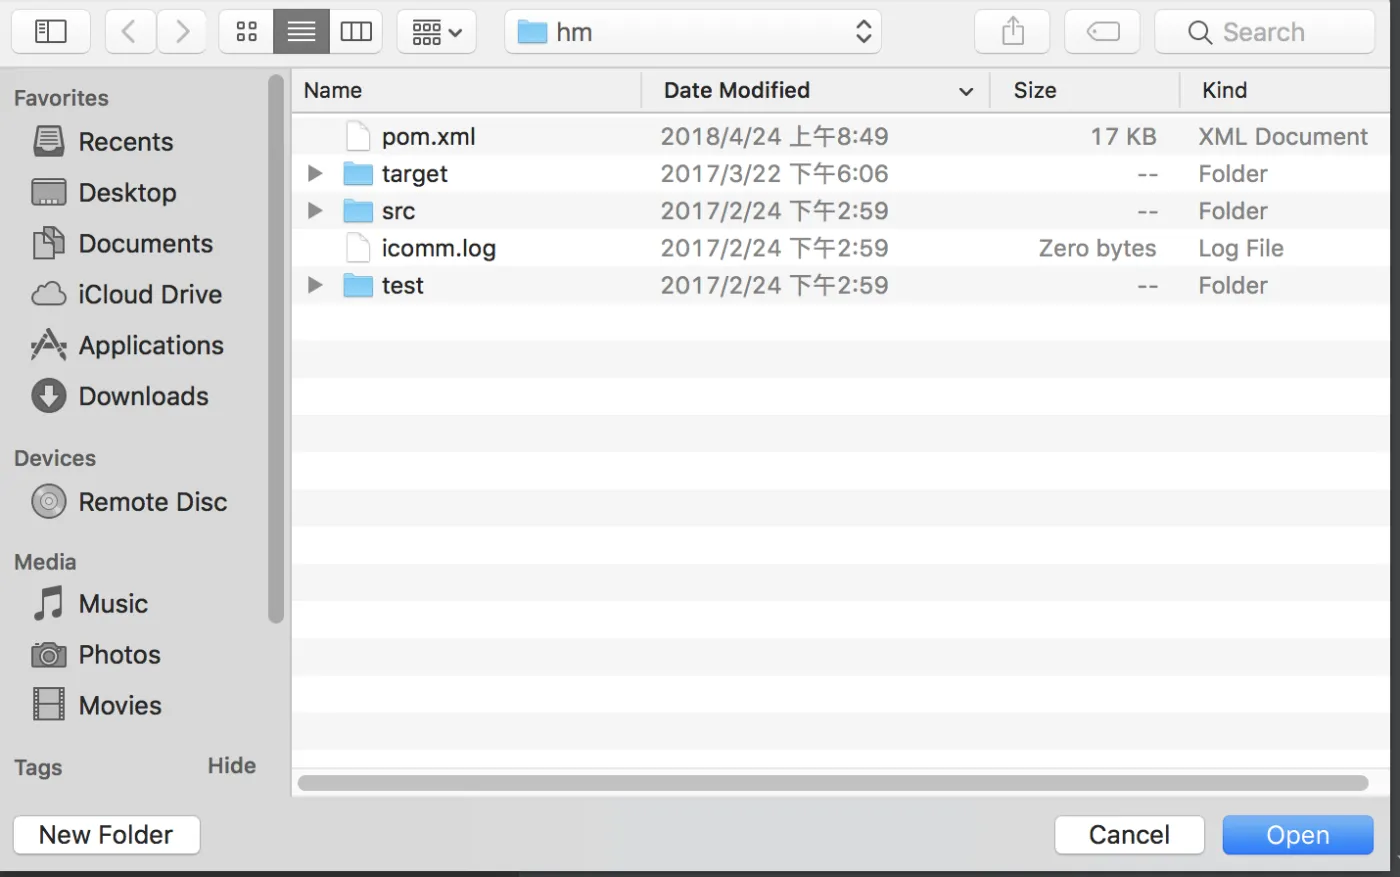Switch to list view
The width and height of the screenshot is (1400, 877).
click(301, 32)
